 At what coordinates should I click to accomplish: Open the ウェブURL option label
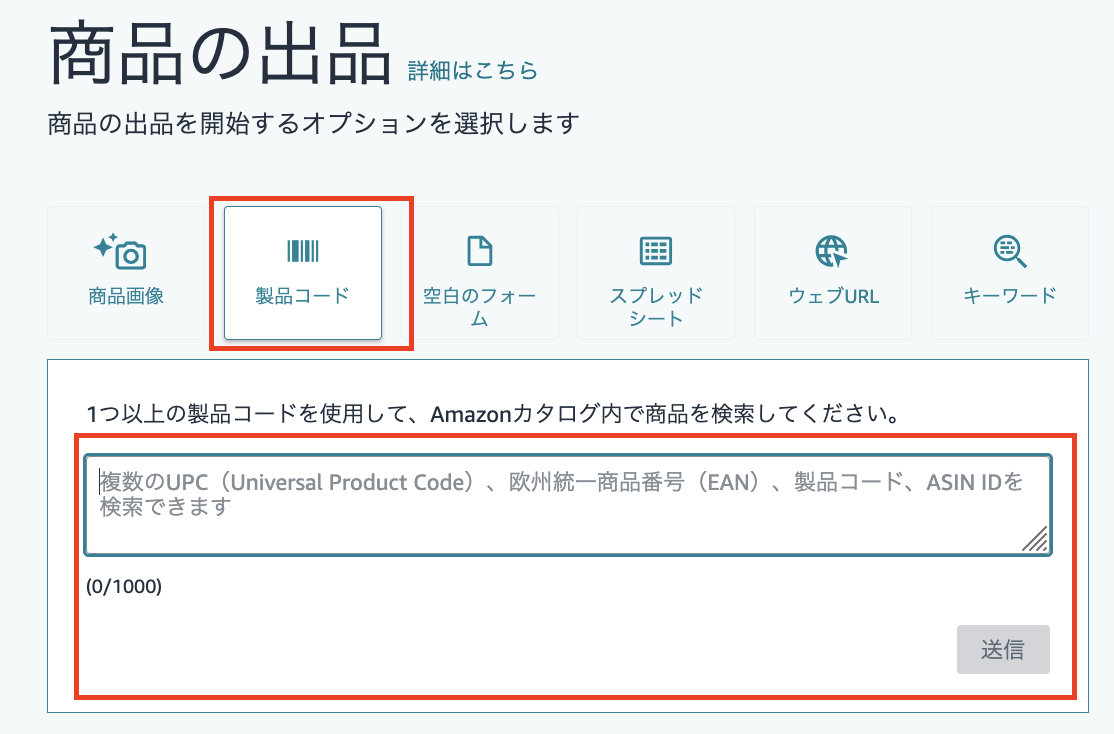click(833, 296)
